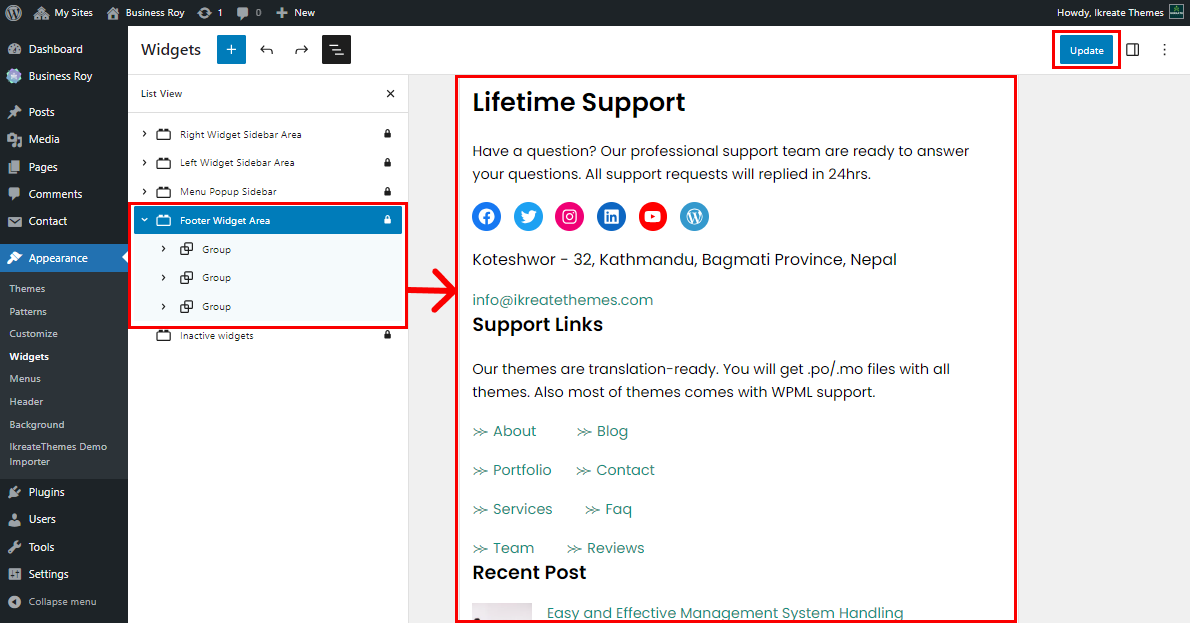This screenshot has height=623, width=1190.
Task: Open the Plugins menu
Action: tap(46, 492)
